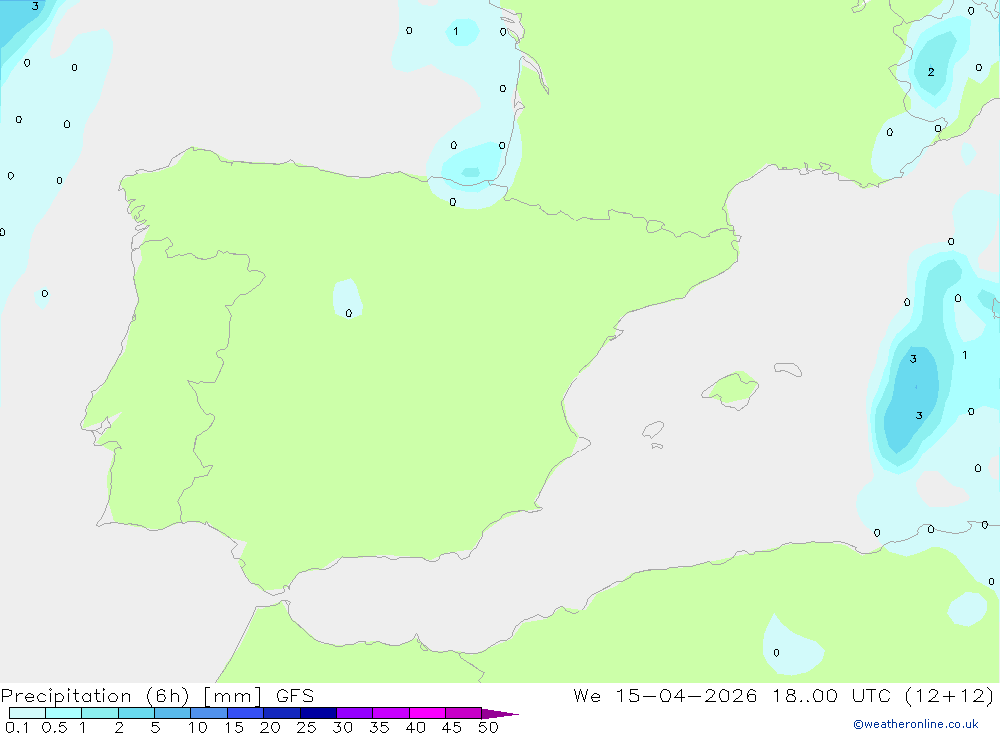Select the 0.5–1 mm legend color box
The height and width of the screenshot is (733, 1000).
(x=64, y=713)
